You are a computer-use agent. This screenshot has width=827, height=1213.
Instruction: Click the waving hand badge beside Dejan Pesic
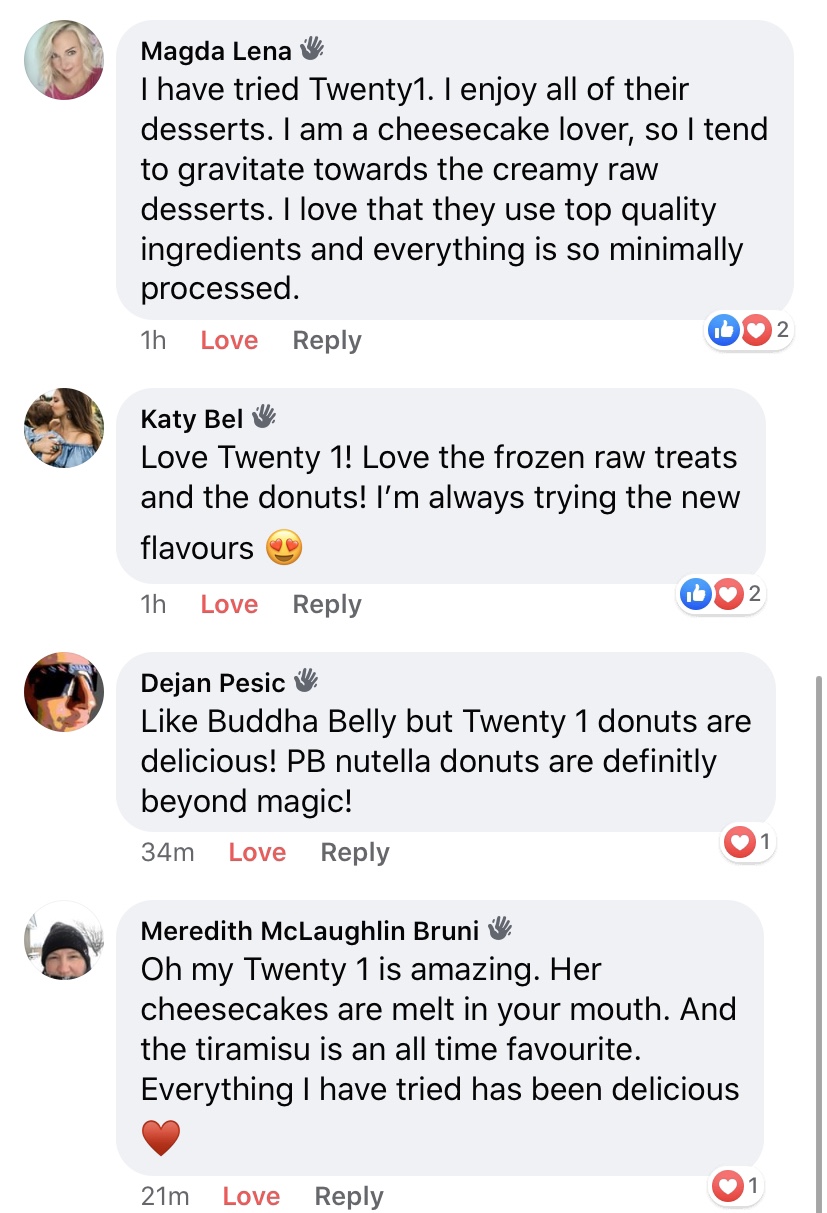tap(305, 682)
